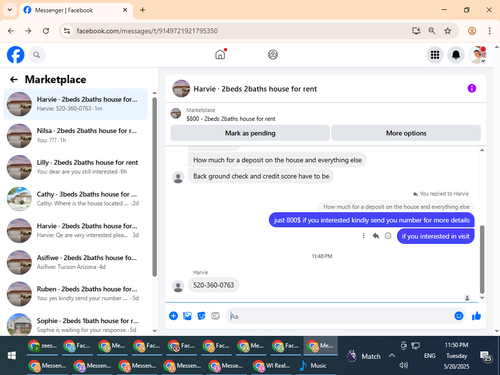Click the conversation list scrollbar
500x375 pixels.
[x=154, y=187]
